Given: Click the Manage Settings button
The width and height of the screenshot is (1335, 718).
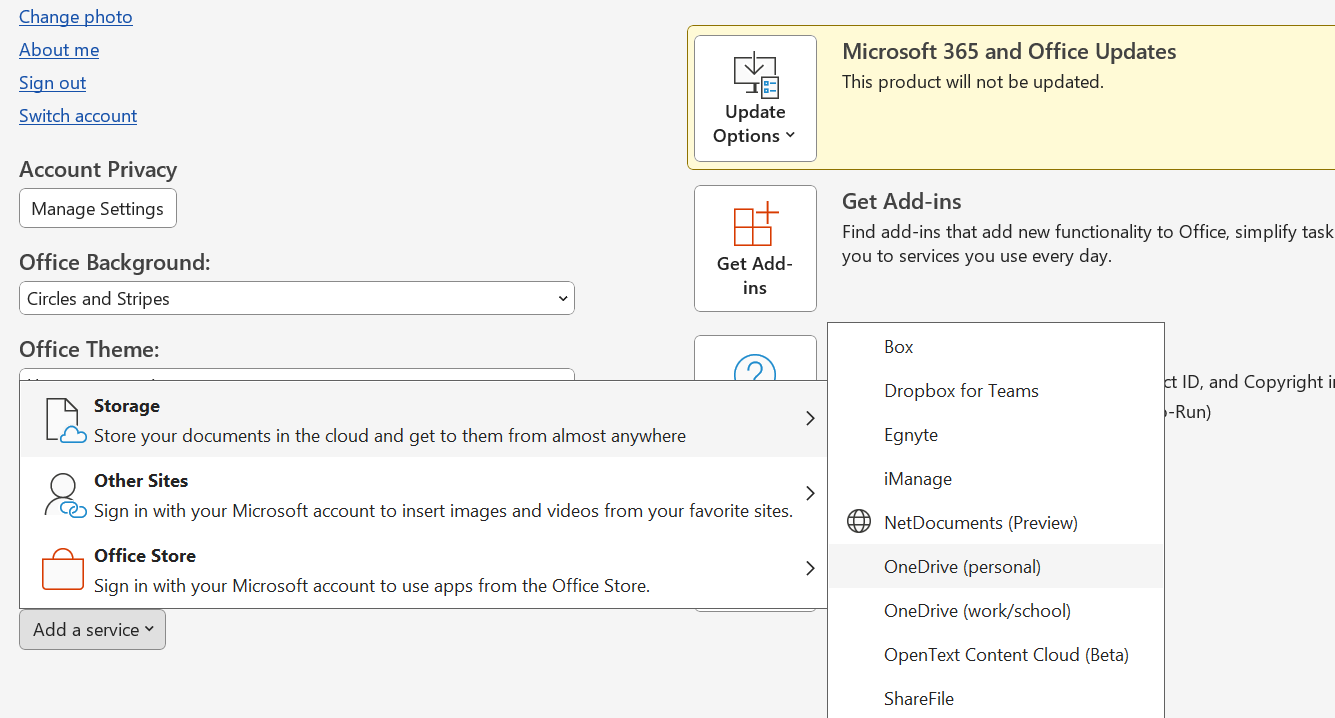Looking at the screenshot, I should (x=97, y=208).
